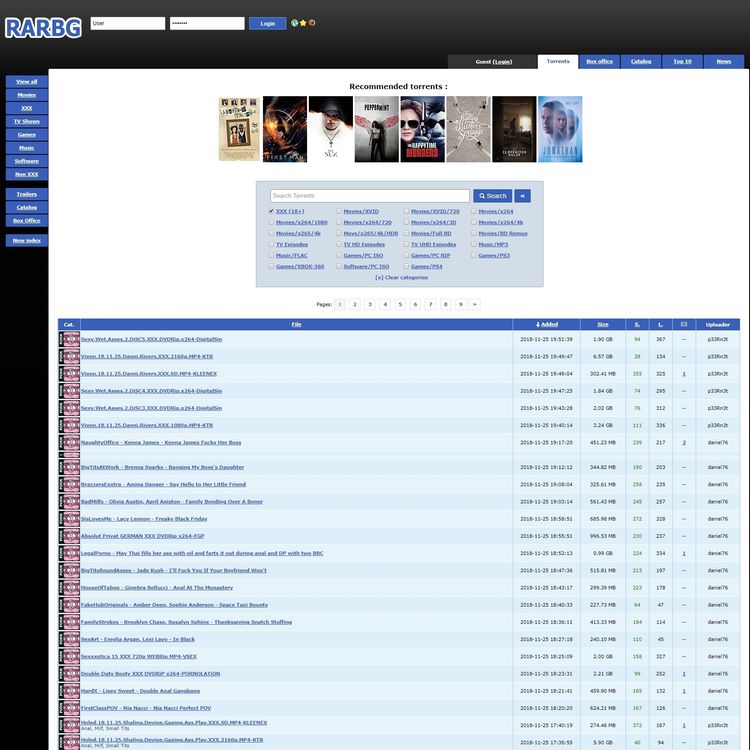Click Guest (Login) link
This screenshot has height=750, width=750.
click(x=494, y=62)
